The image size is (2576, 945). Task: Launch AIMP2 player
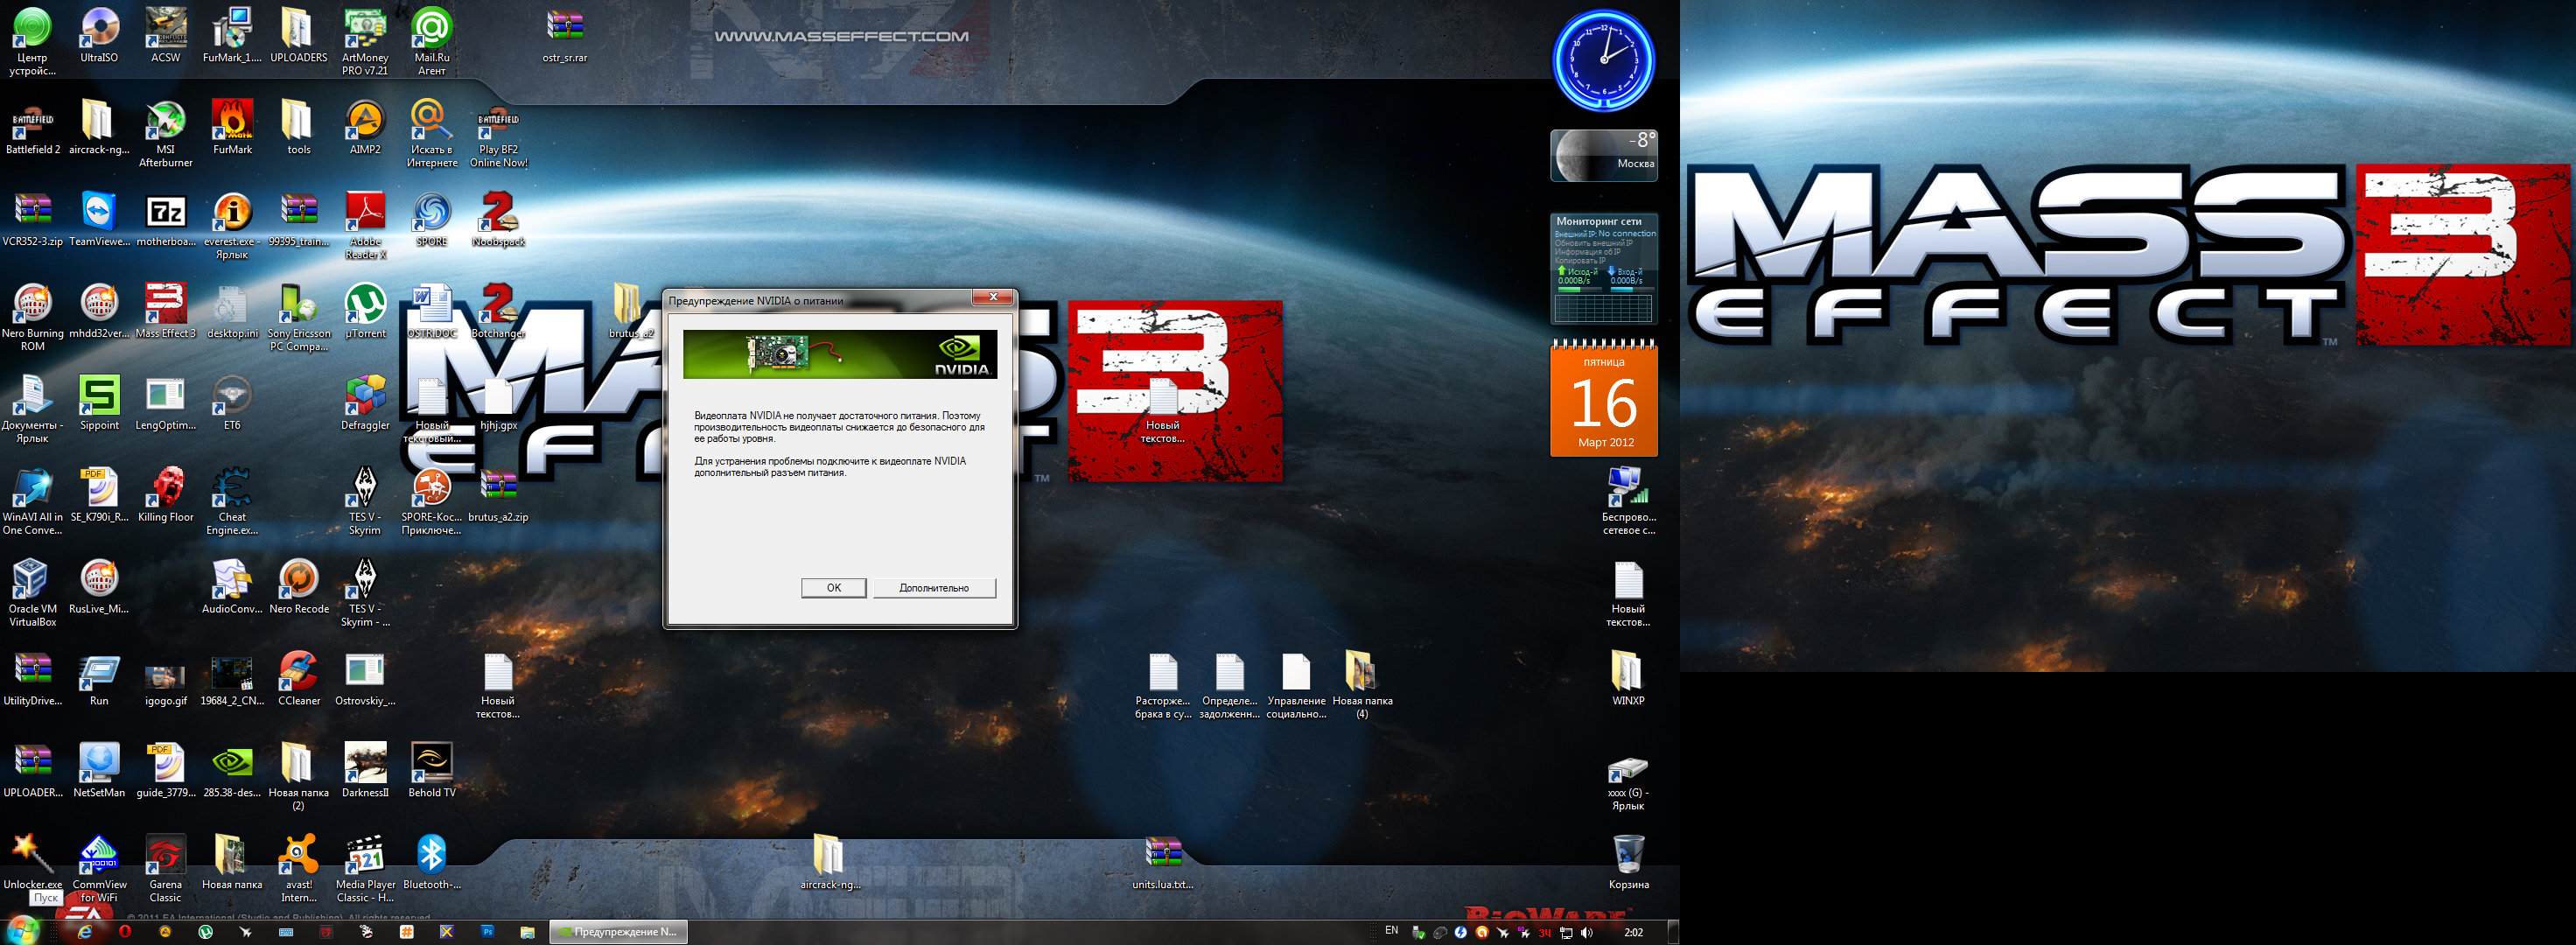click(365, 128)
